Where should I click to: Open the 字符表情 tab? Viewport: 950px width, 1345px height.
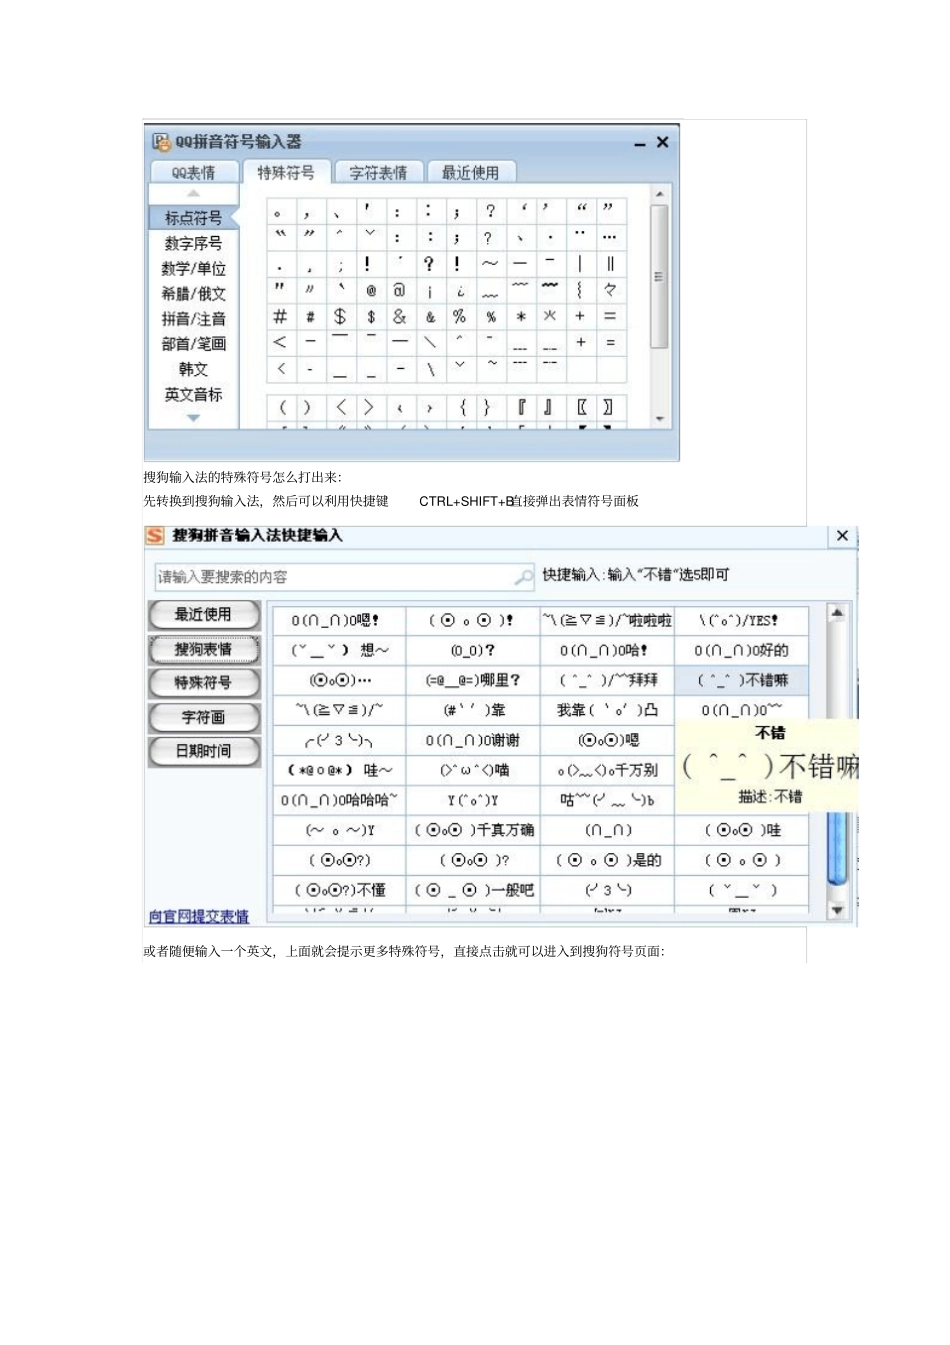(x=378, y=172)
